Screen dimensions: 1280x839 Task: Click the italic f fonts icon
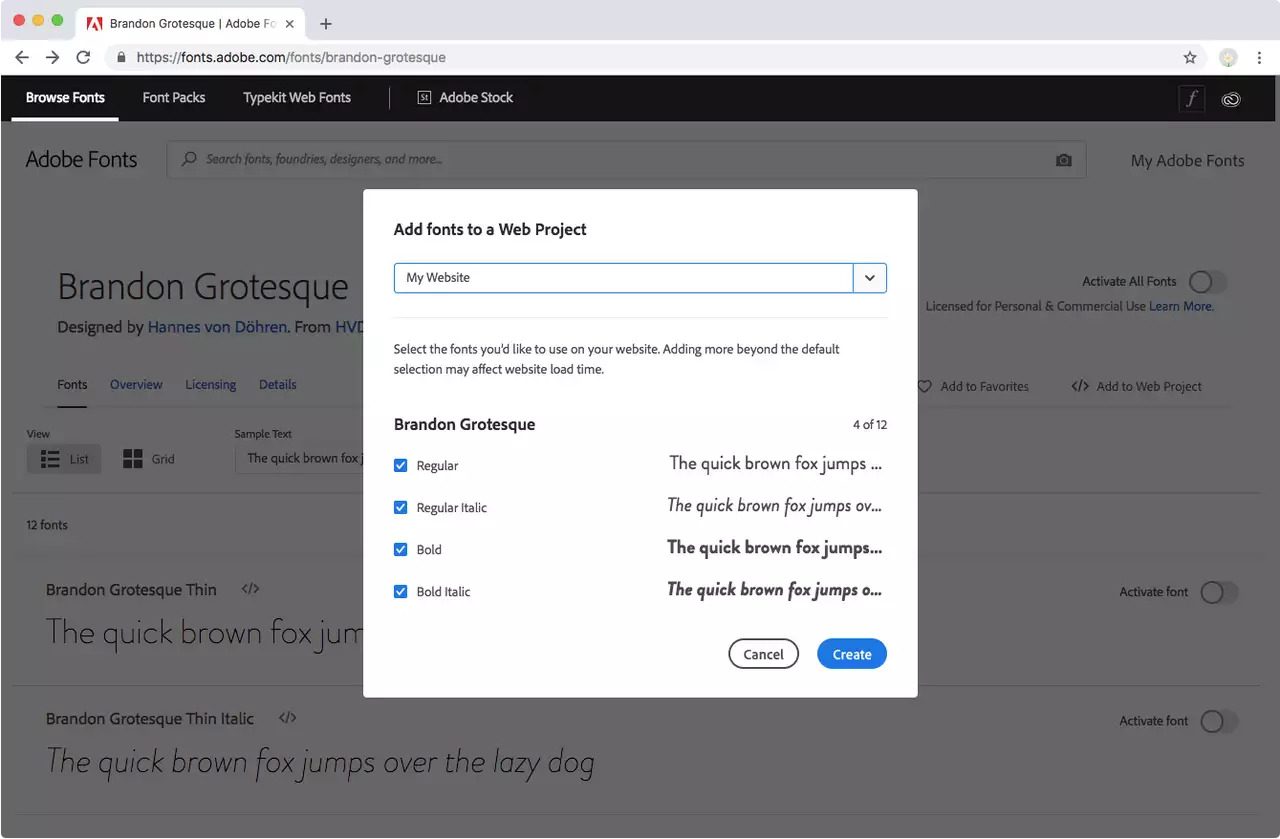(1191, 98)
